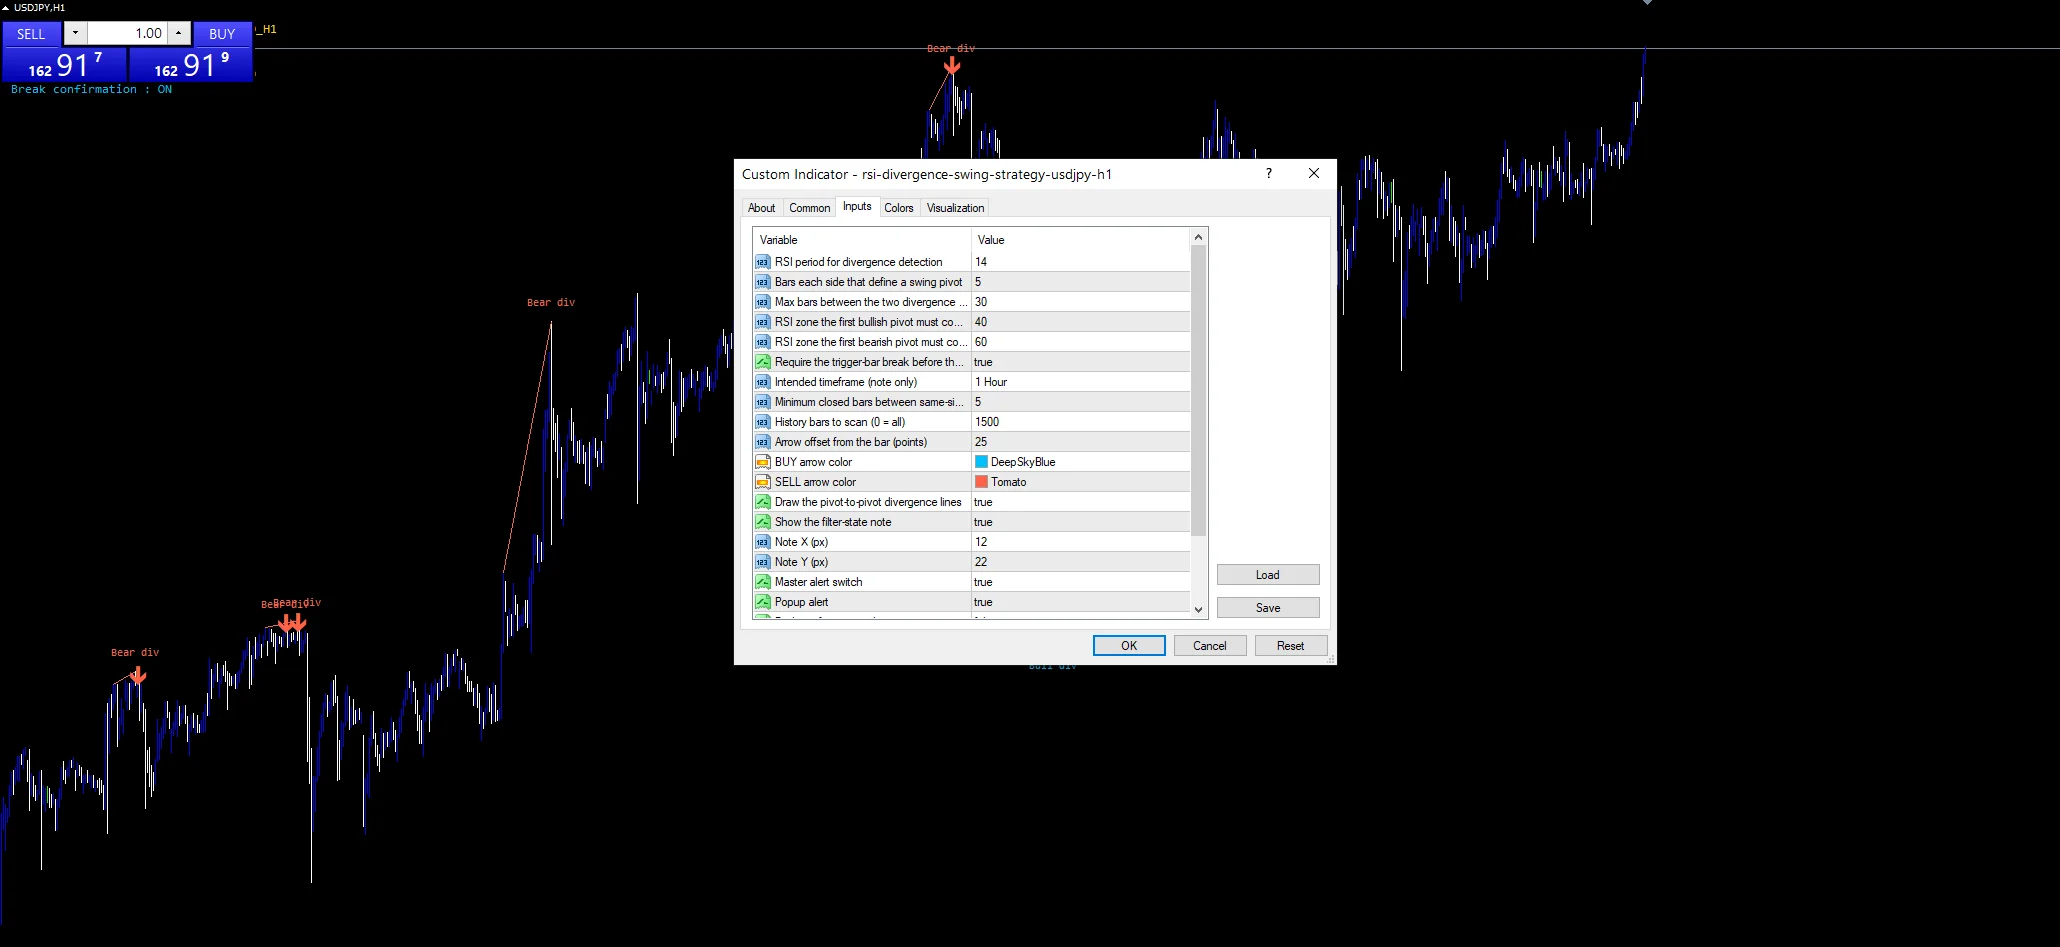2060x947 pixels.
Task: Save input settings with the Save button
Action: (1268, 608)
